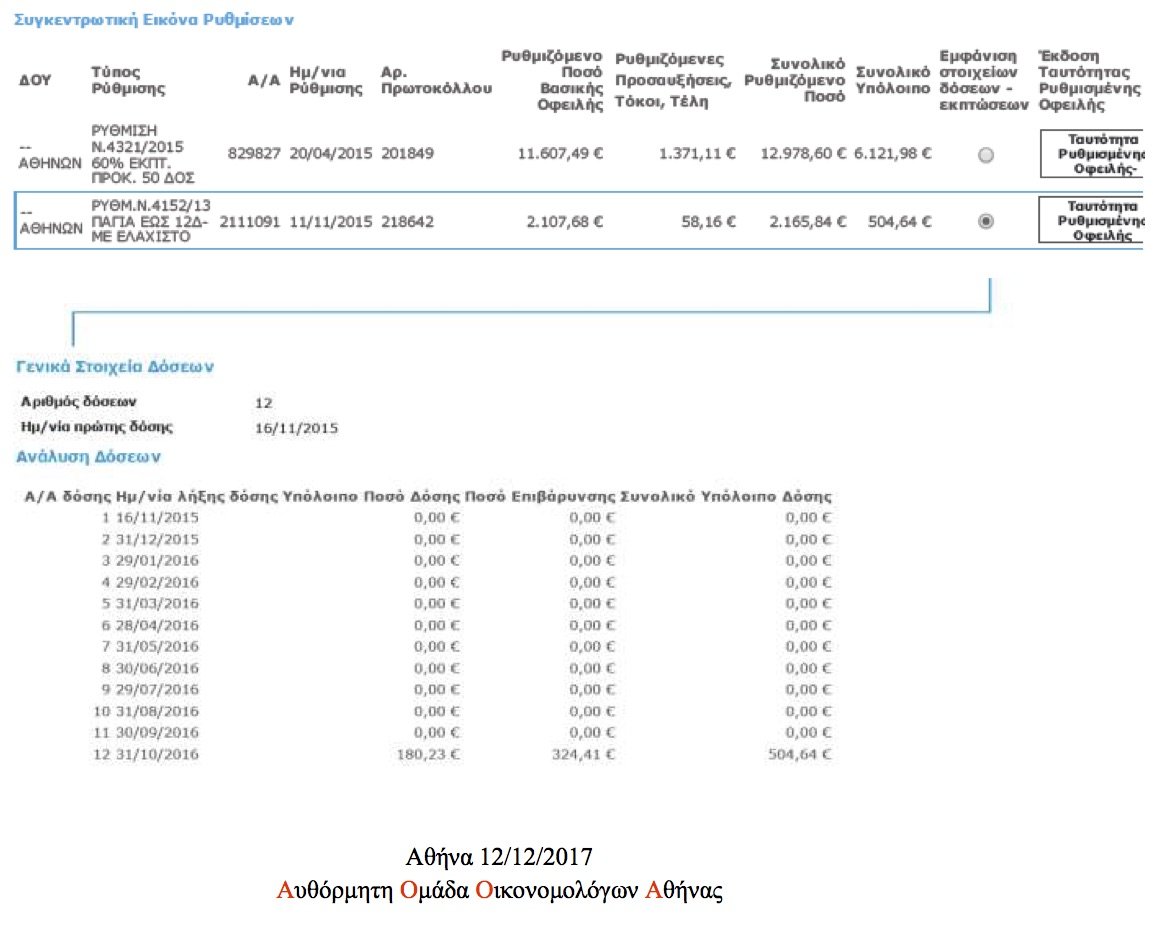1153x936 pixels.
Task: Click the ΔΟΥ column header
Action: (x=35, y=80)
